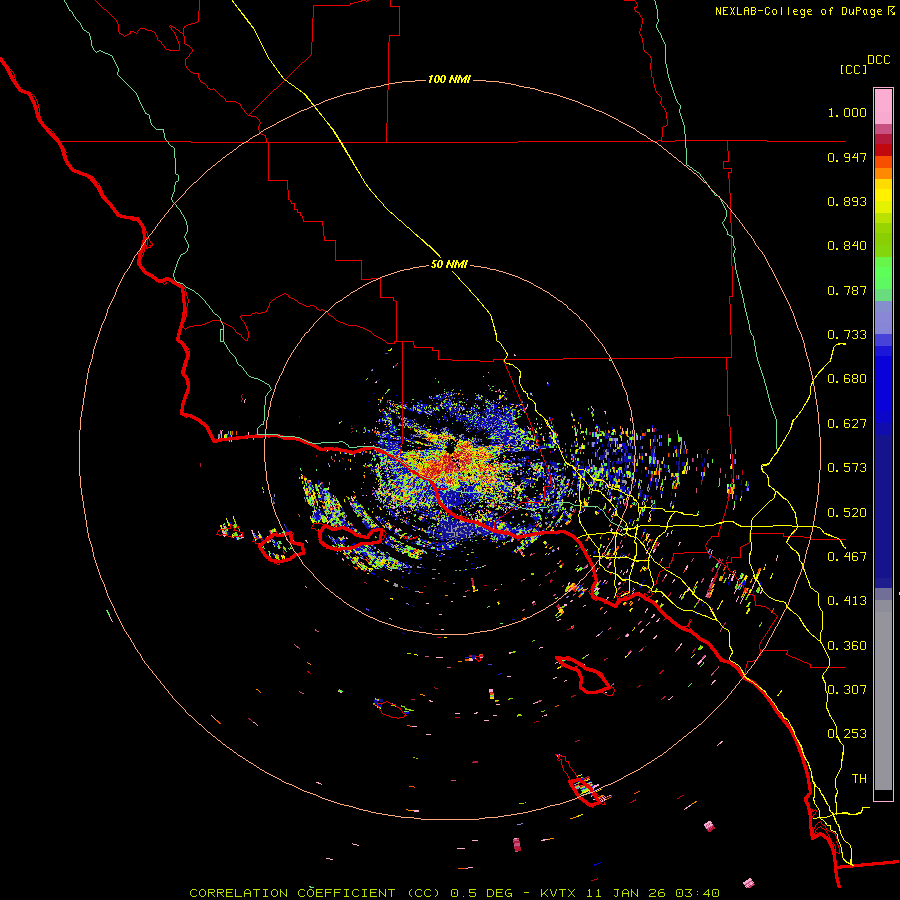Pick the olive-green colorbar swatch near 0.840
This screenshot has width=900, height=900.
click(883, 239)
